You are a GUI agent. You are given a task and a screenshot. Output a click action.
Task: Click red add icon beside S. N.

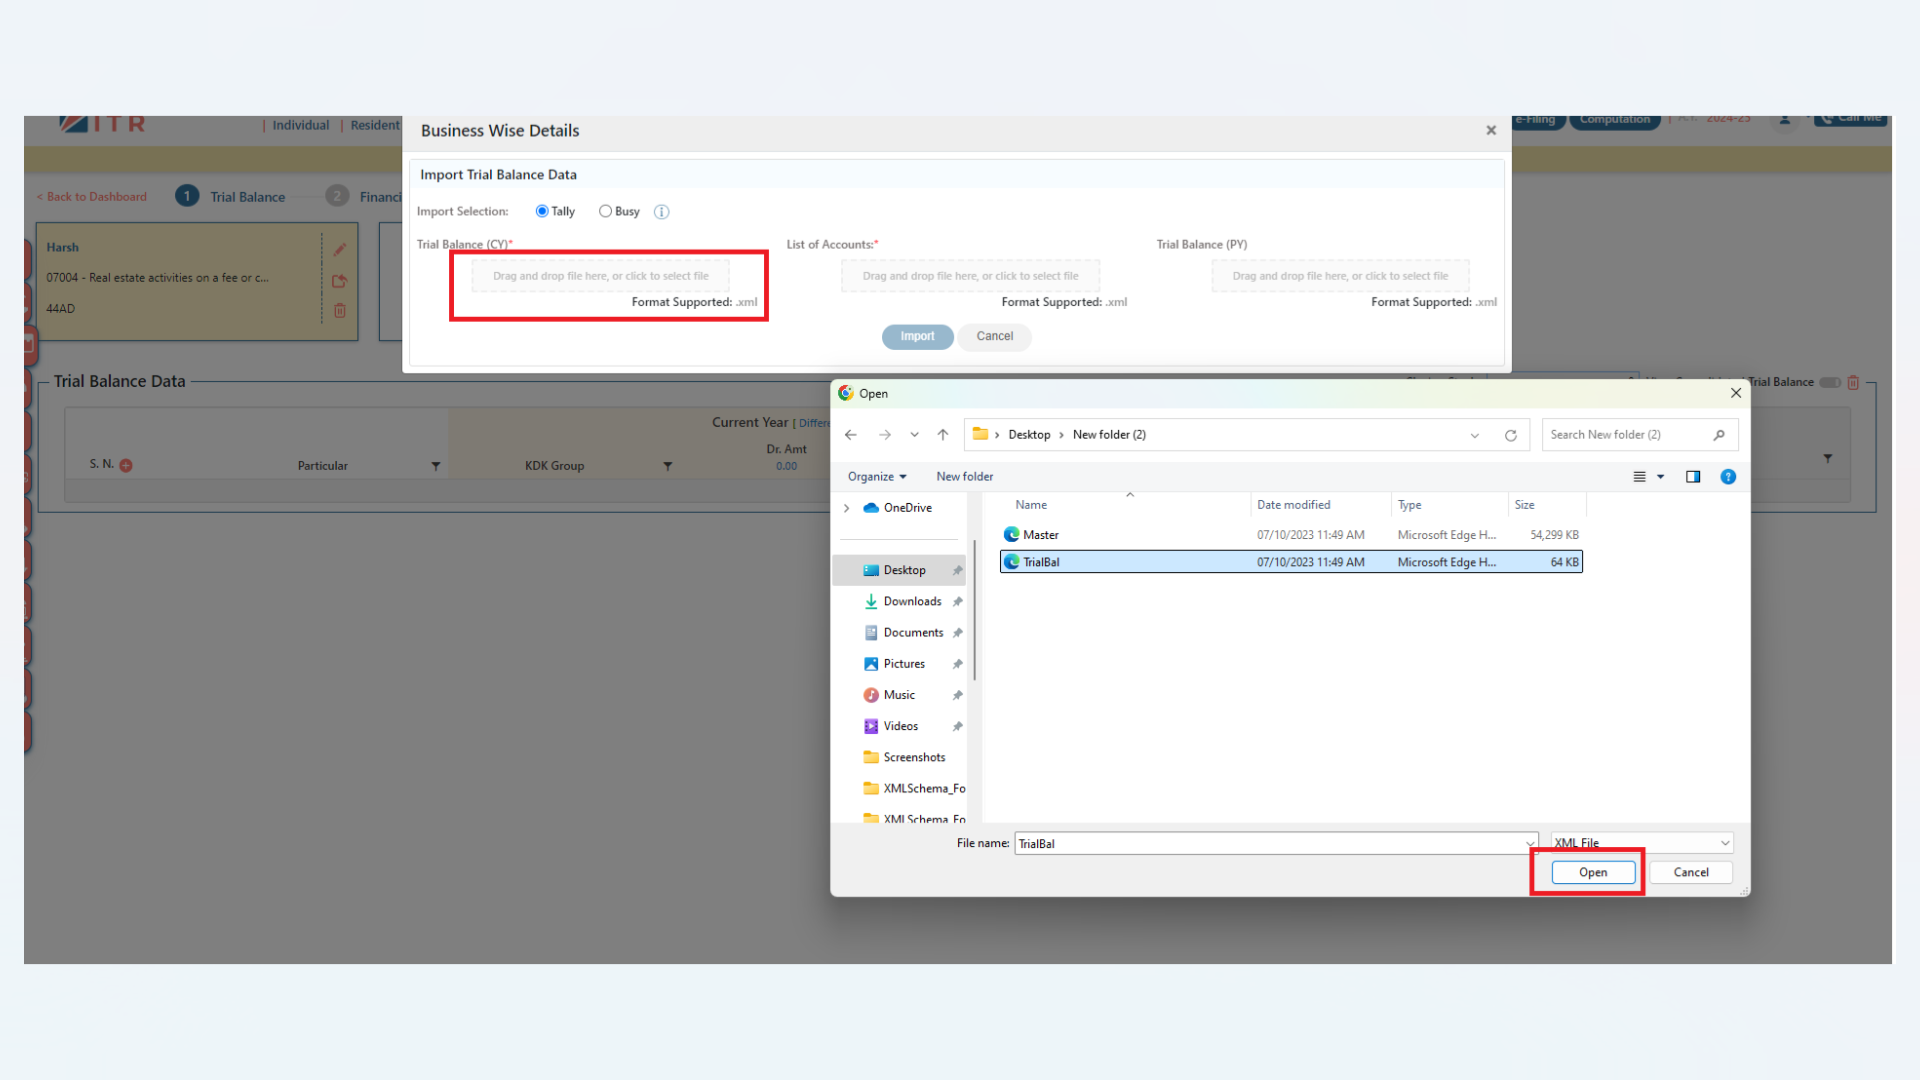point(126,466)
